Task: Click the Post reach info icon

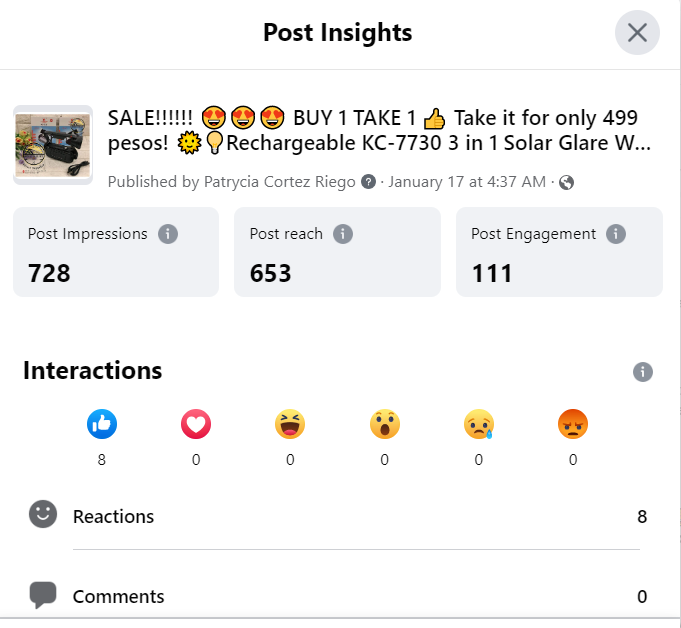Action: (x=343, y=234)
